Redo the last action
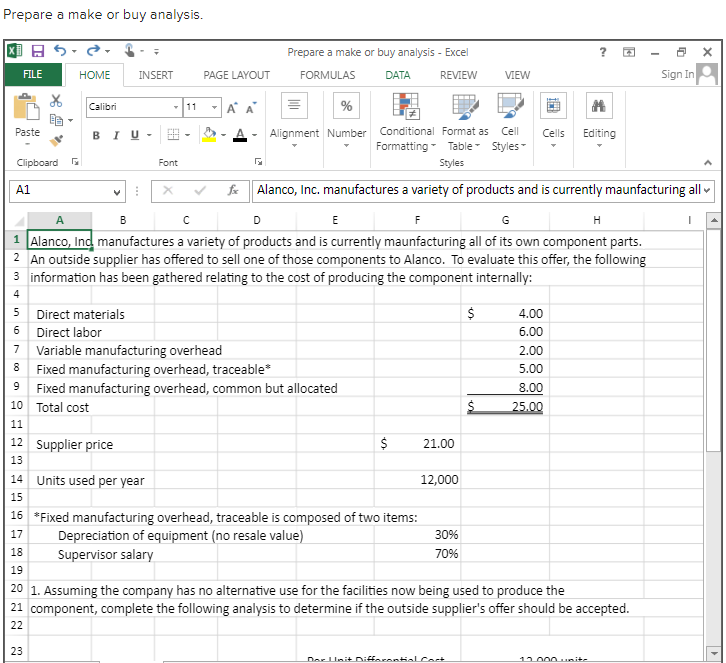The width and height of the screenshot is (726, 663). tap(93, 50)
